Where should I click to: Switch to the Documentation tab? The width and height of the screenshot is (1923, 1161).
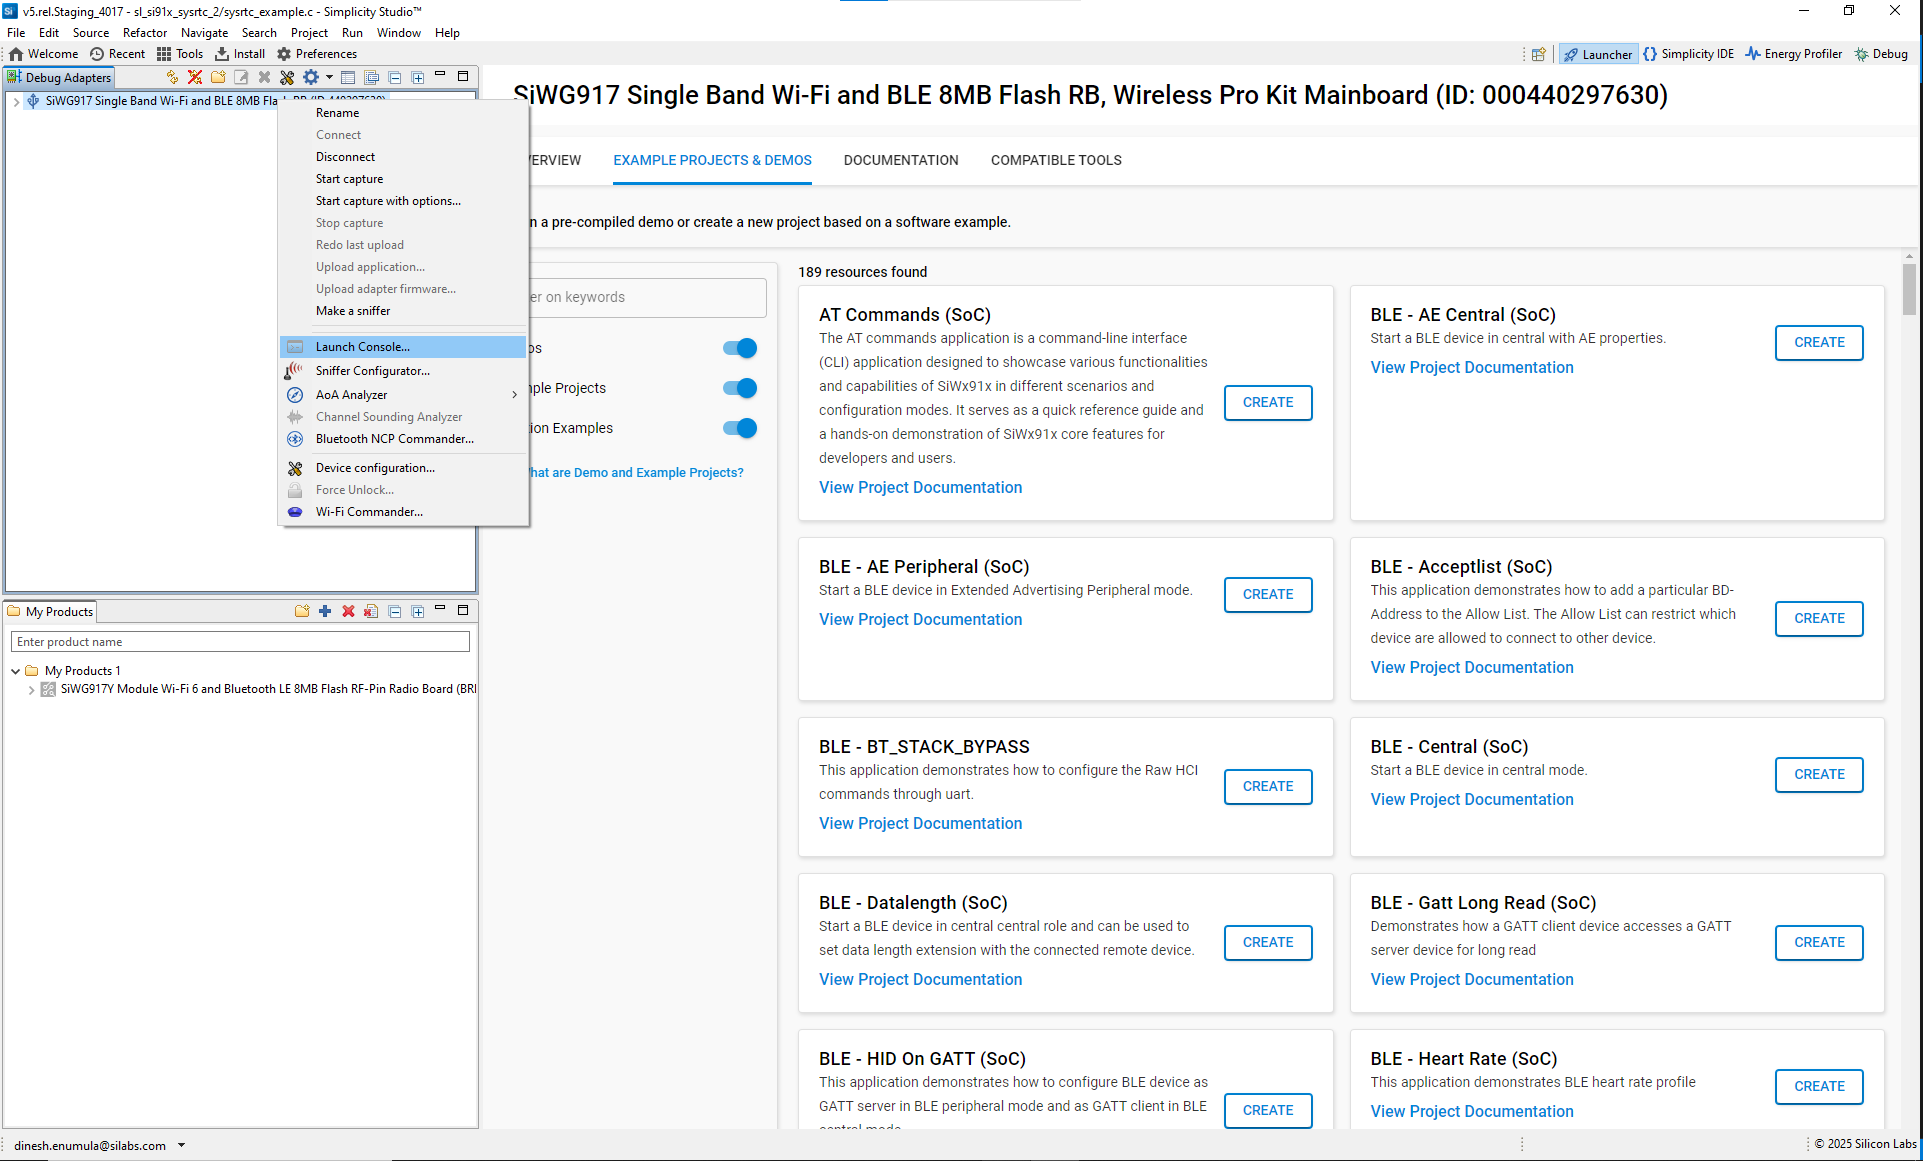coord(900,160)
